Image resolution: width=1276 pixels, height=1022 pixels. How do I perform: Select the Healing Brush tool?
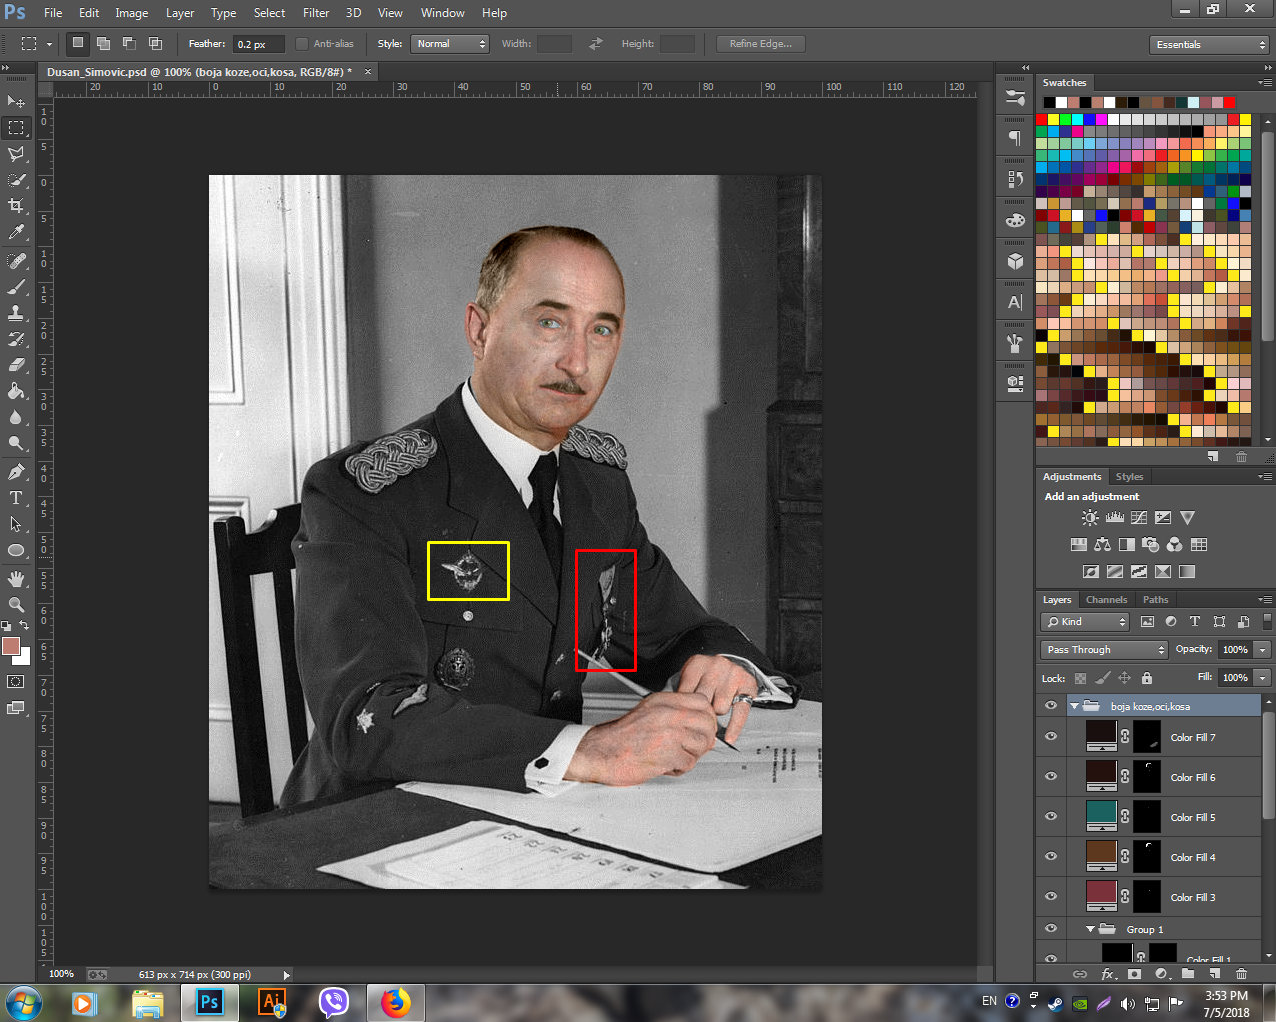(16, 261)
